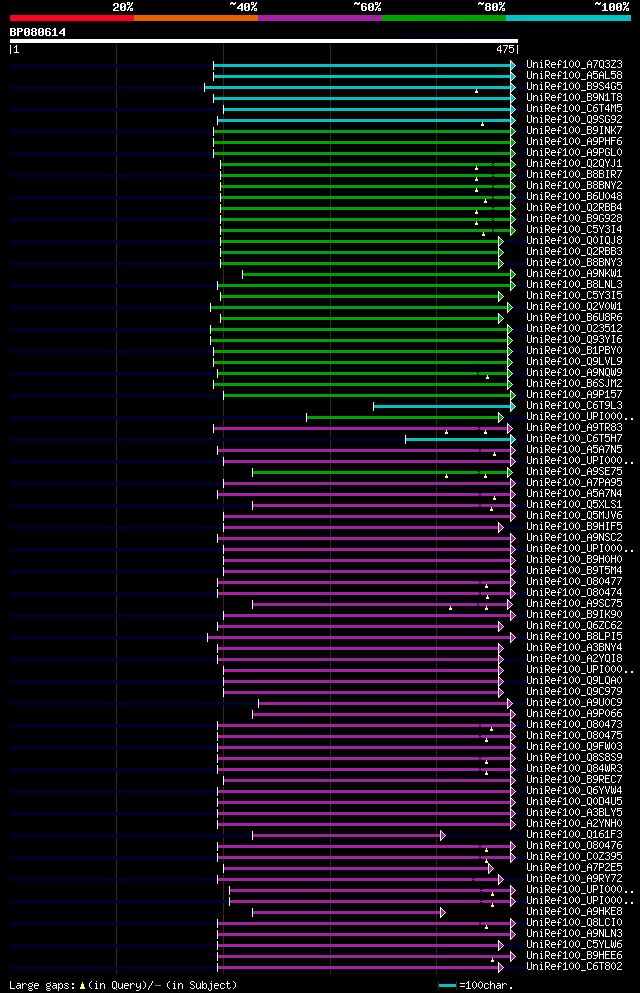Select hit UniRef100_A9NQW9
The width and height of the screenshot is (640, 993).
click(x=574, y=372)
